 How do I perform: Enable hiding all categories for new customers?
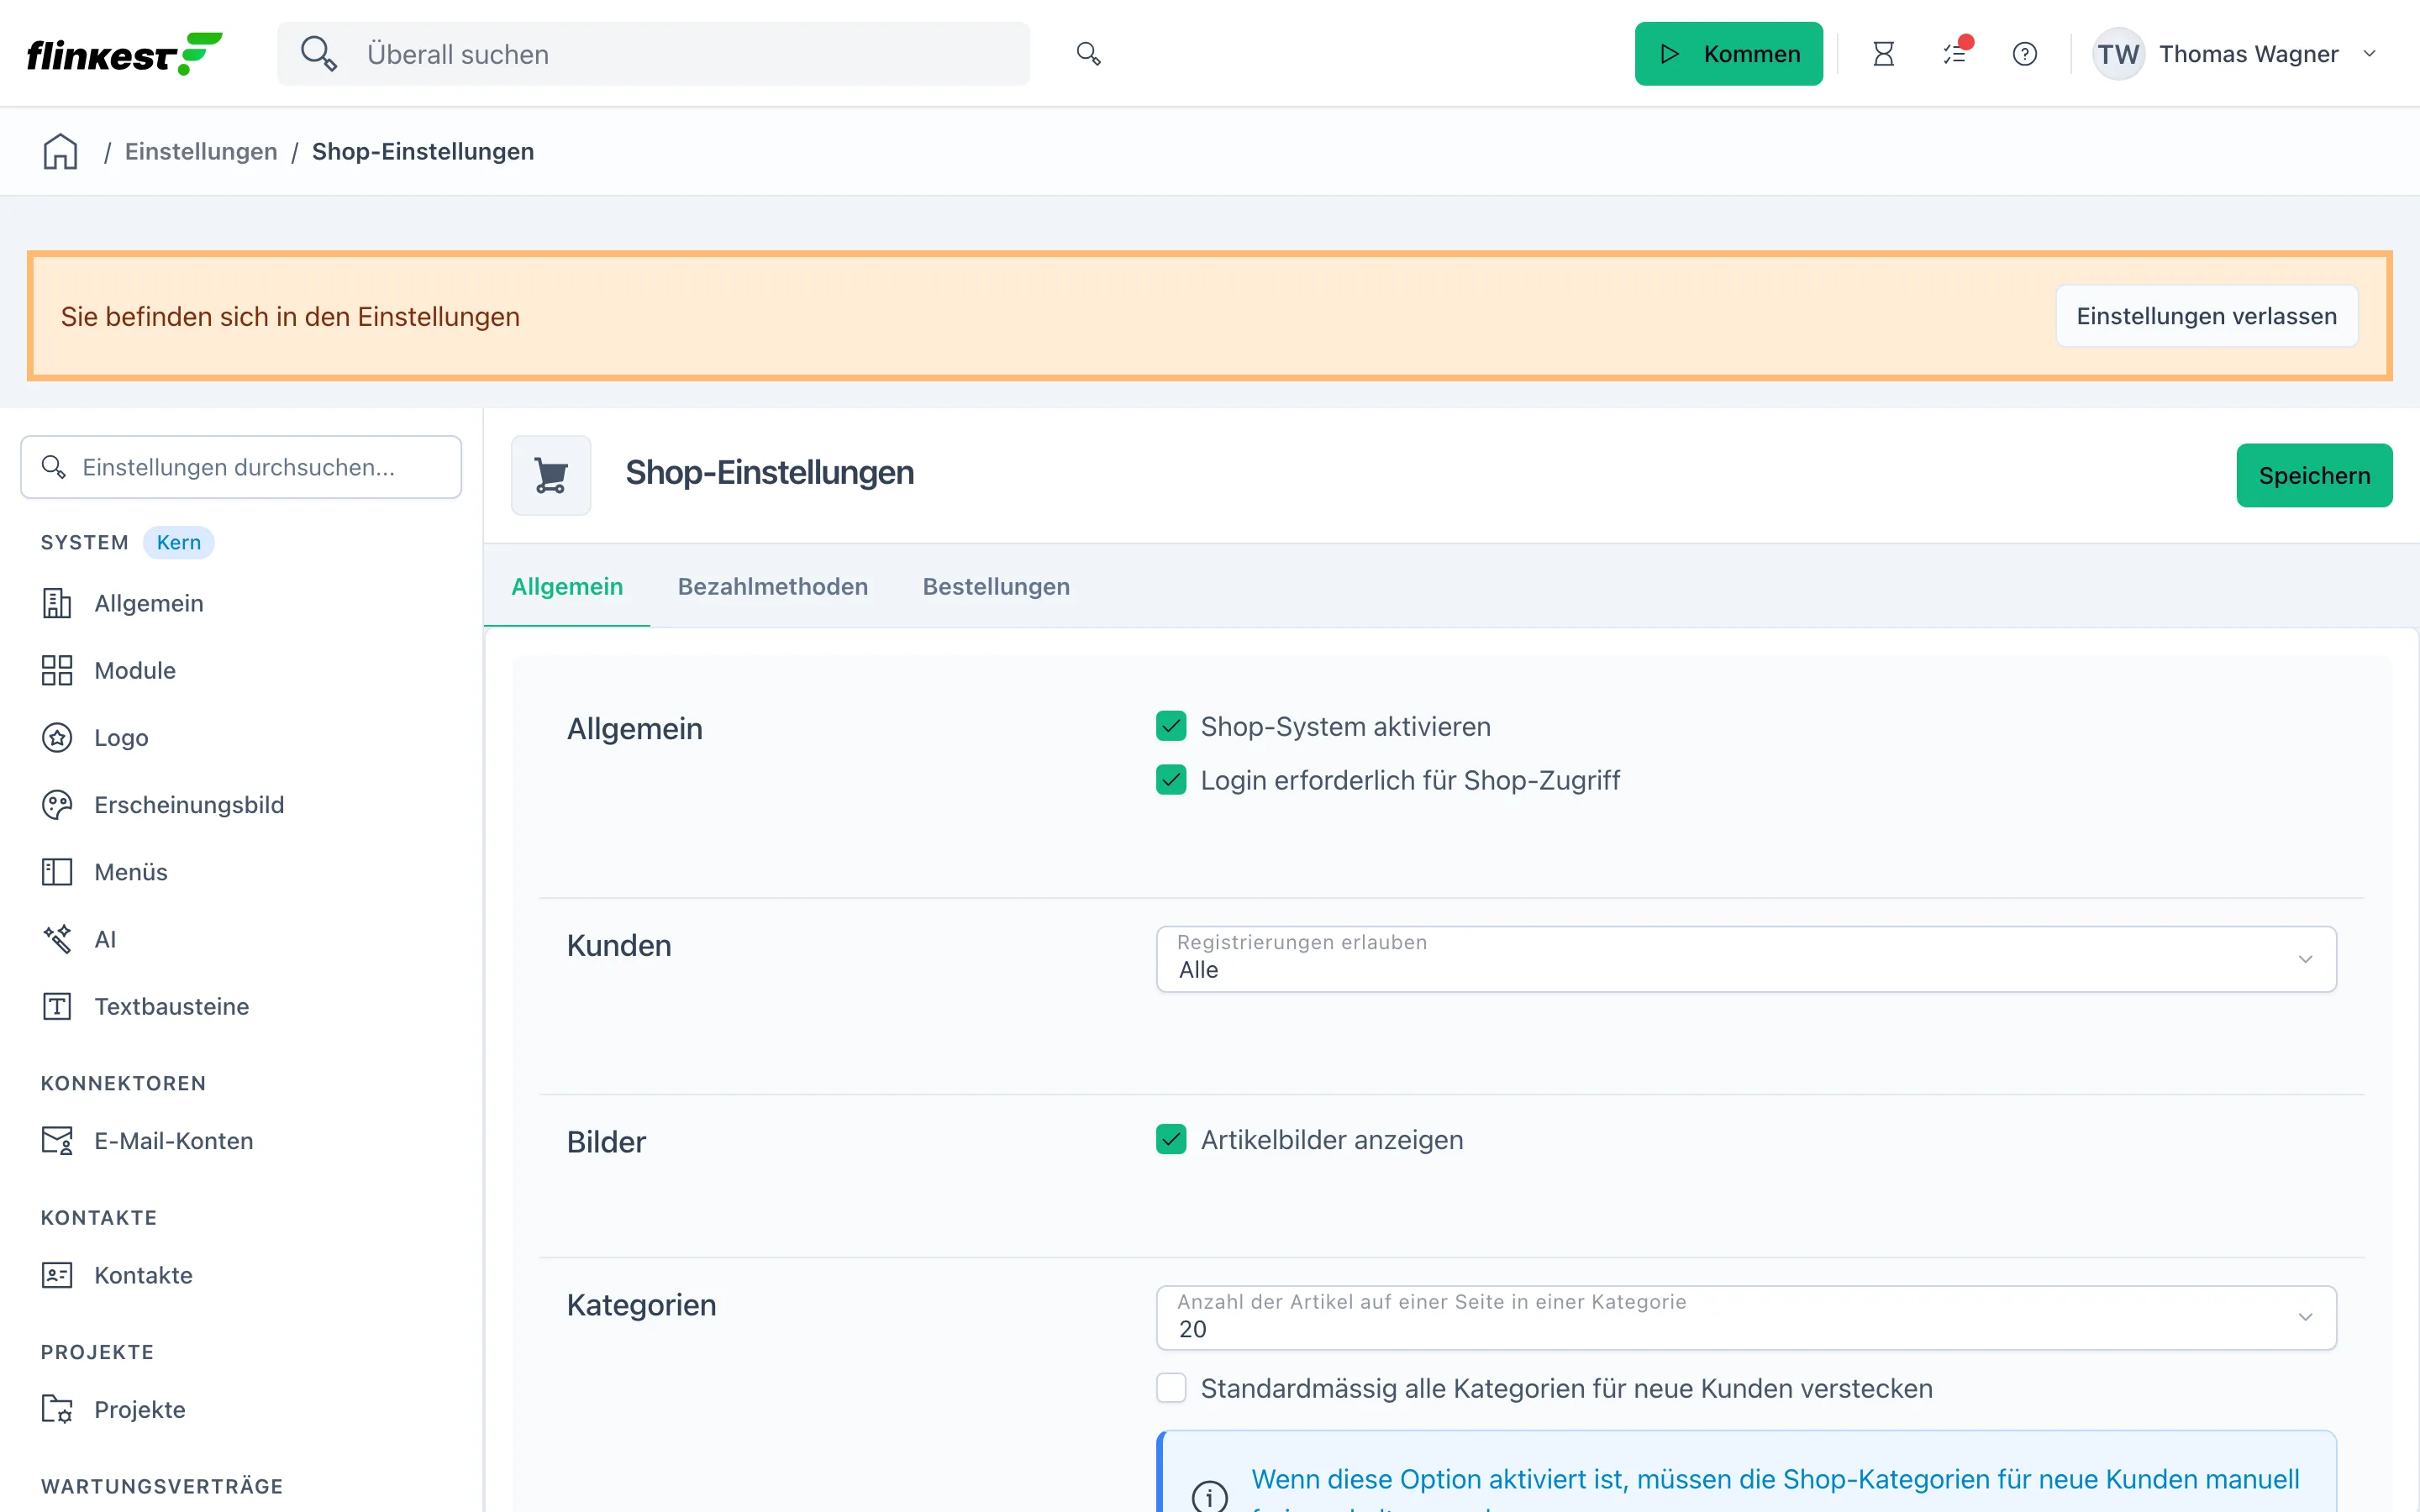pyautogui.click(x=1171, y=1388)
